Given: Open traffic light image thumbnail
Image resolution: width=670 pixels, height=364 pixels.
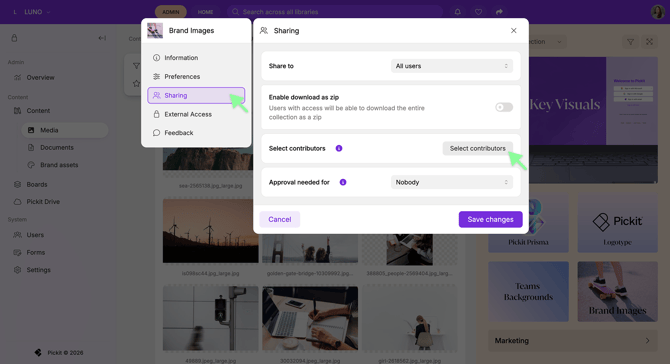Looking at the screenshot, I should point(211,318).
